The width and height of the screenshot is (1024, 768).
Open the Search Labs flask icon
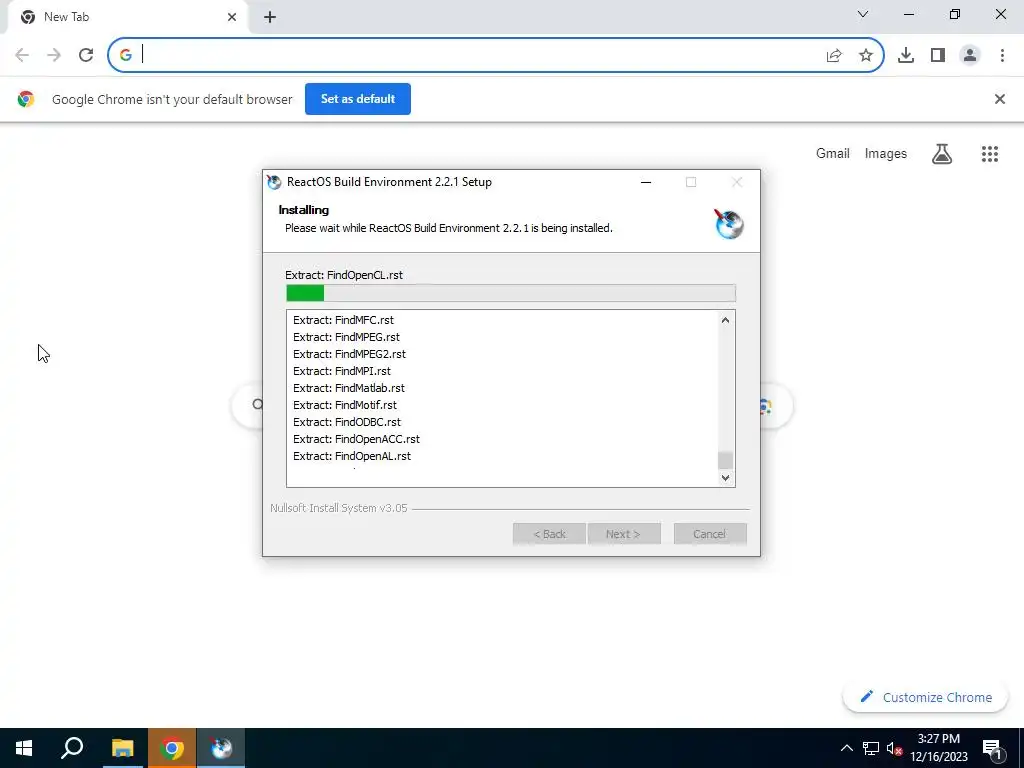tap(942, 154)
